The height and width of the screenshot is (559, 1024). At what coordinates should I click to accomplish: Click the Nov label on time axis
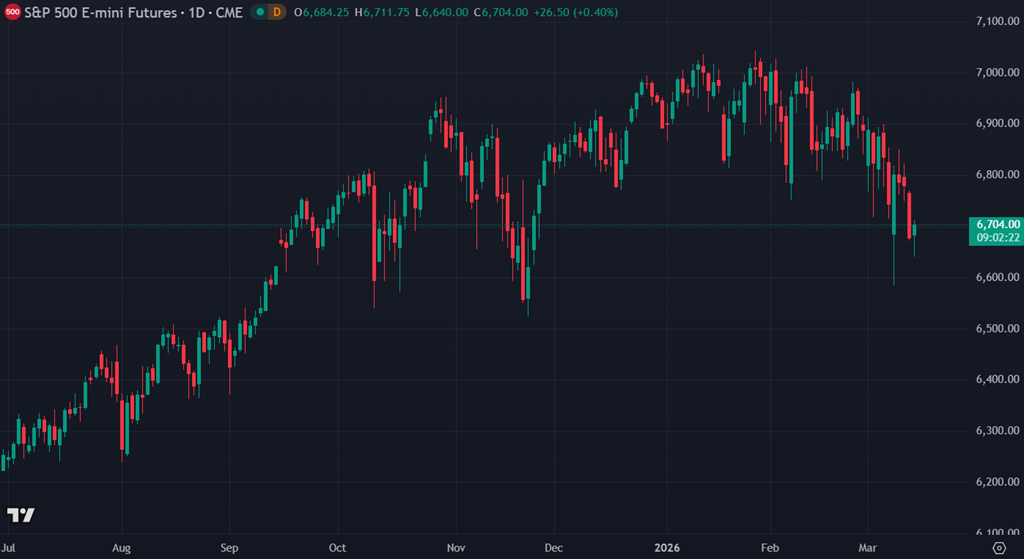coord(457,548)
